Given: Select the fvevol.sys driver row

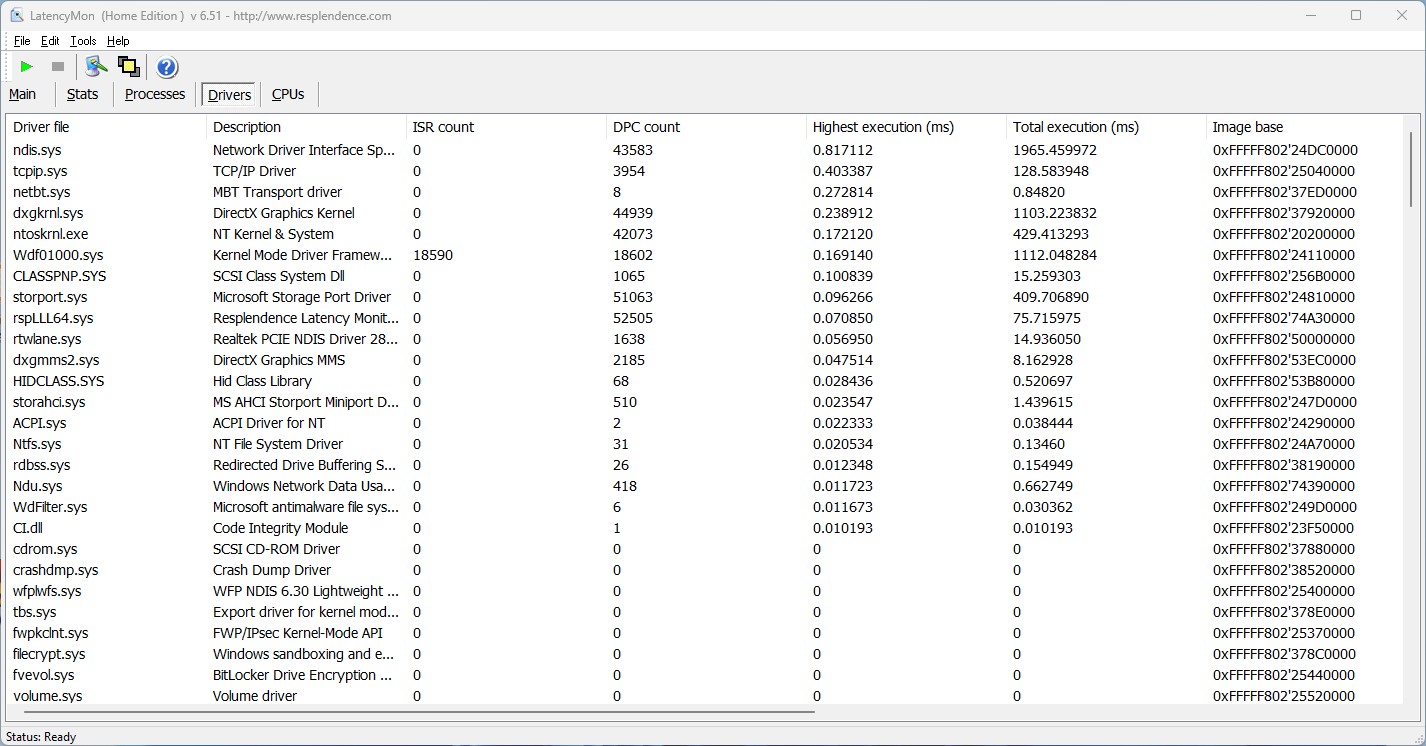Looking at the screenshot, I should pos(705,675).
